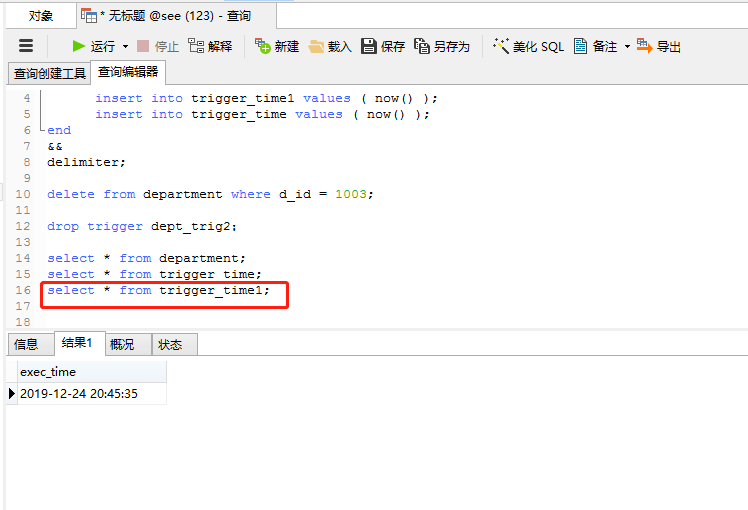Click the 另存为 text label
The height and width of the screenshot is (510, 748).
(x=451, y=47)
